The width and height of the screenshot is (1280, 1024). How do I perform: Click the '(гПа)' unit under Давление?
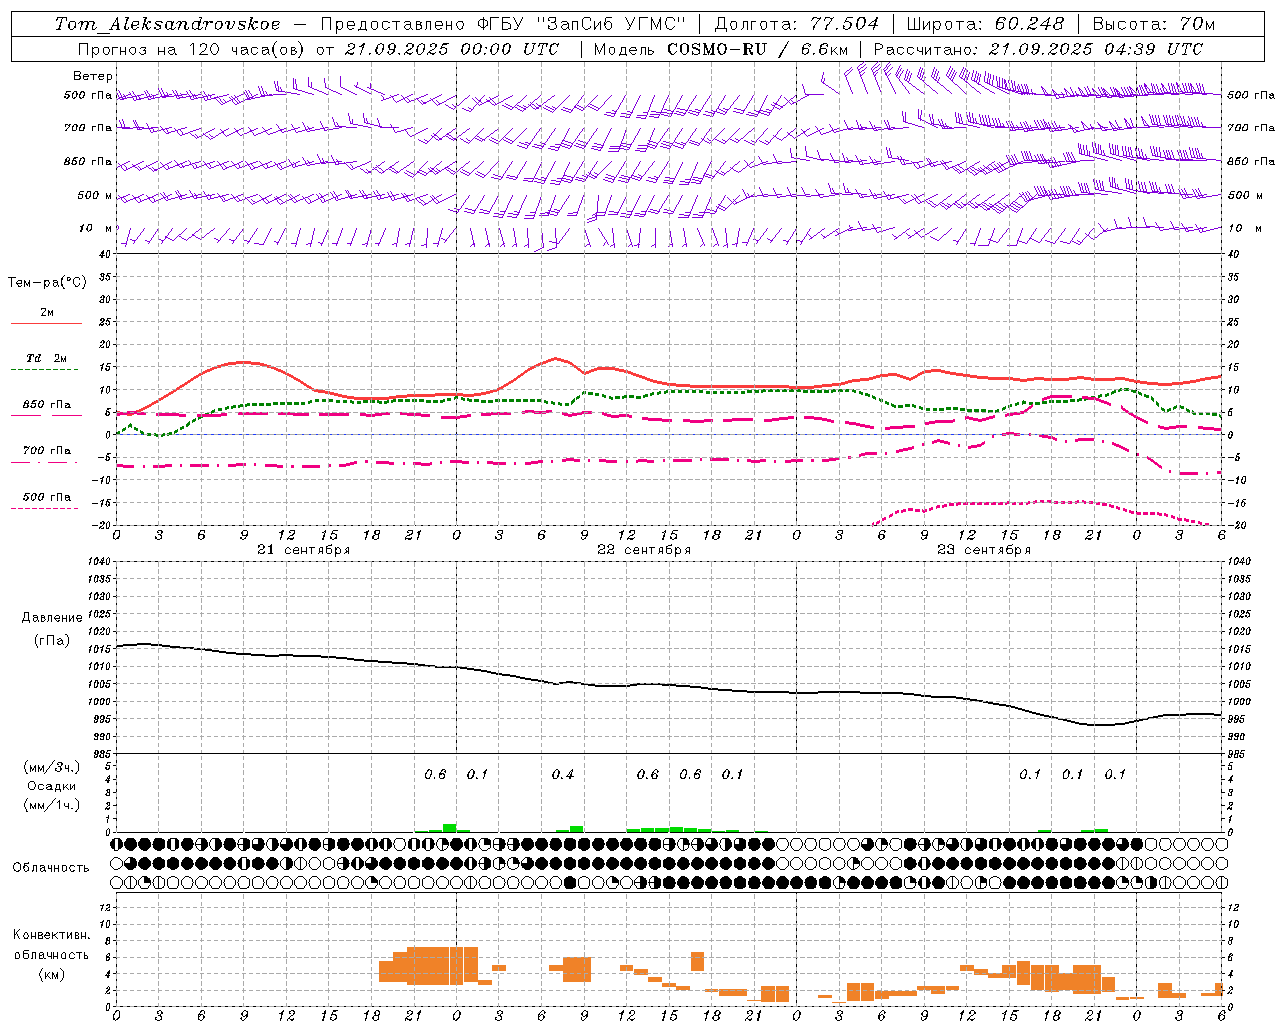52,641
